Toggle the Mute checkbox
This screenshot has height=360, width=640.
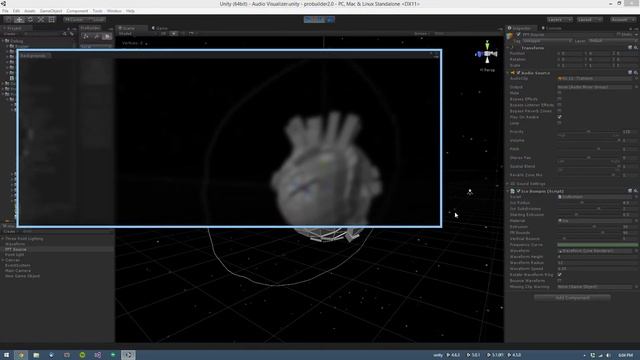[x=559, y=93]
